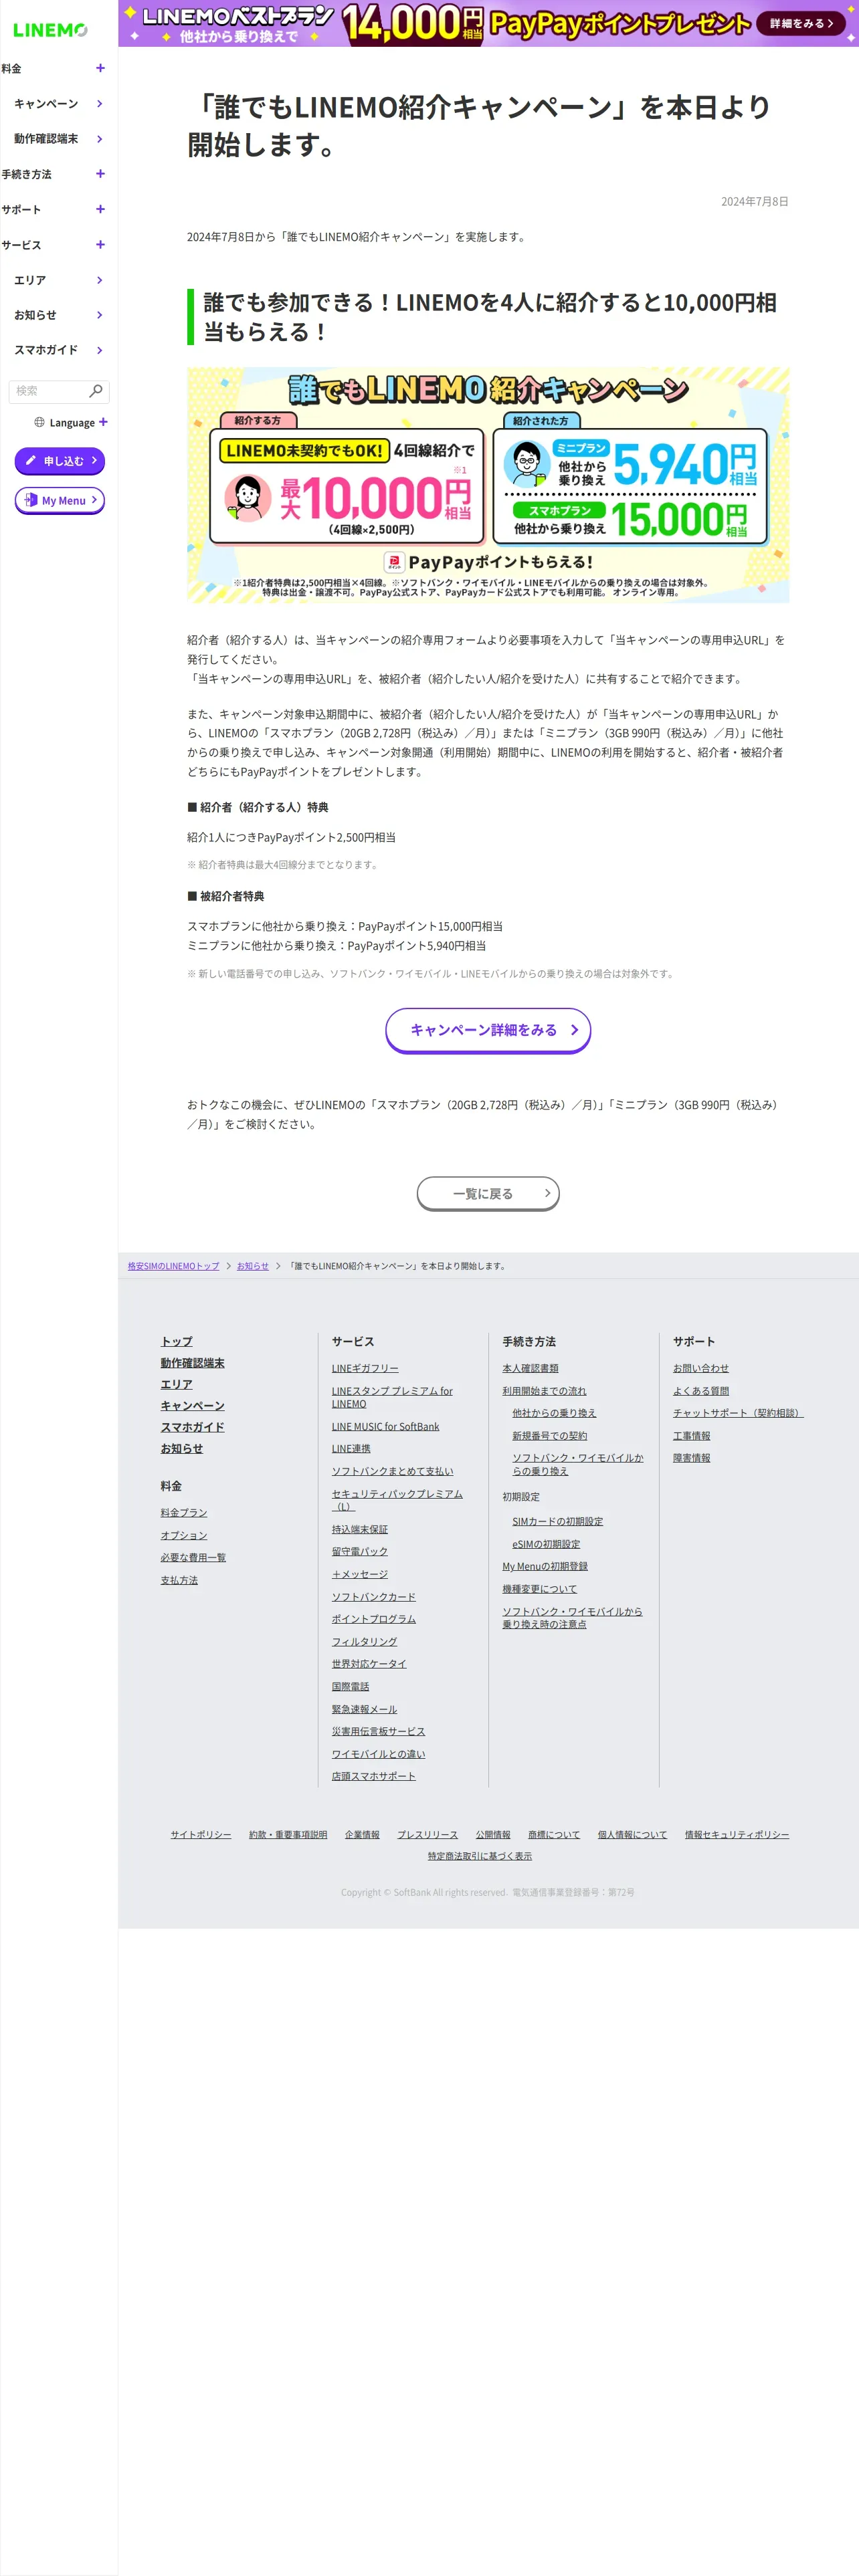Open footer SIMカードの初期設定 link
Viewport: 859px width, 2576px height.
558,1521
